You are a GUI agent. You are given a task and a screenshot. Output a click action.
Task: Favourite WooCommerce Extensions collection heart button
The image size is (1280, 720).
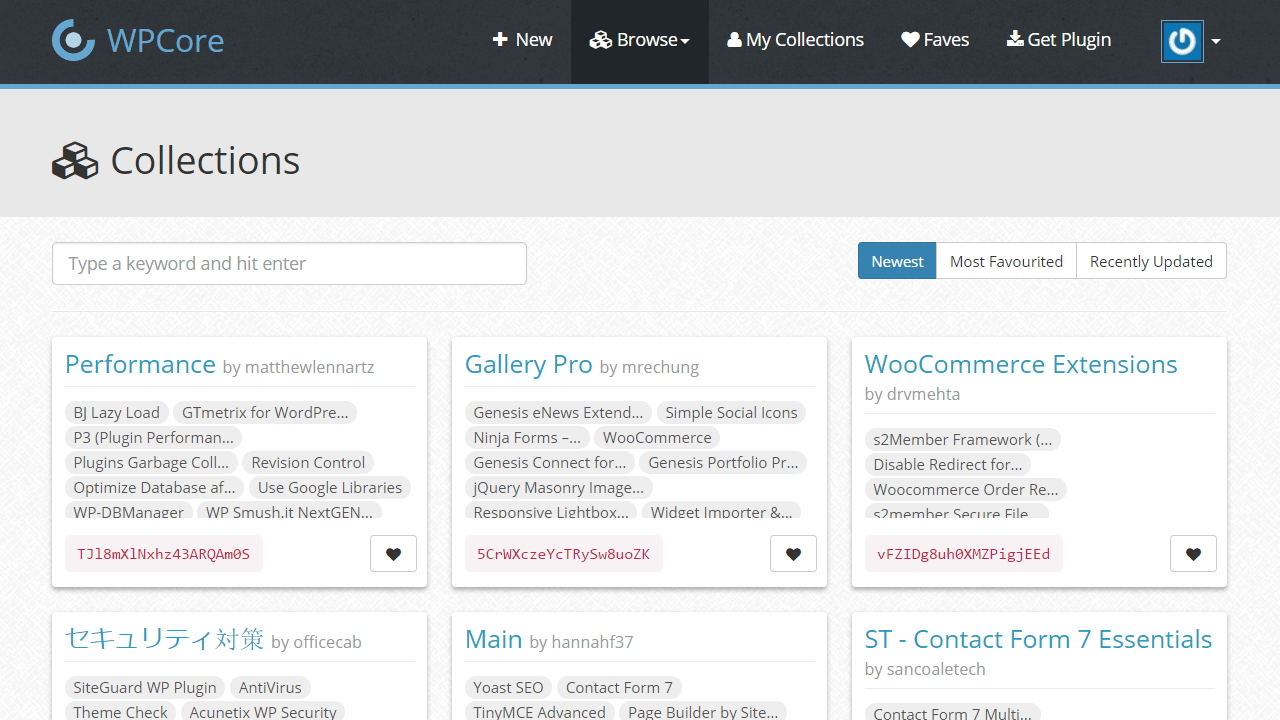click(1193, 554)
